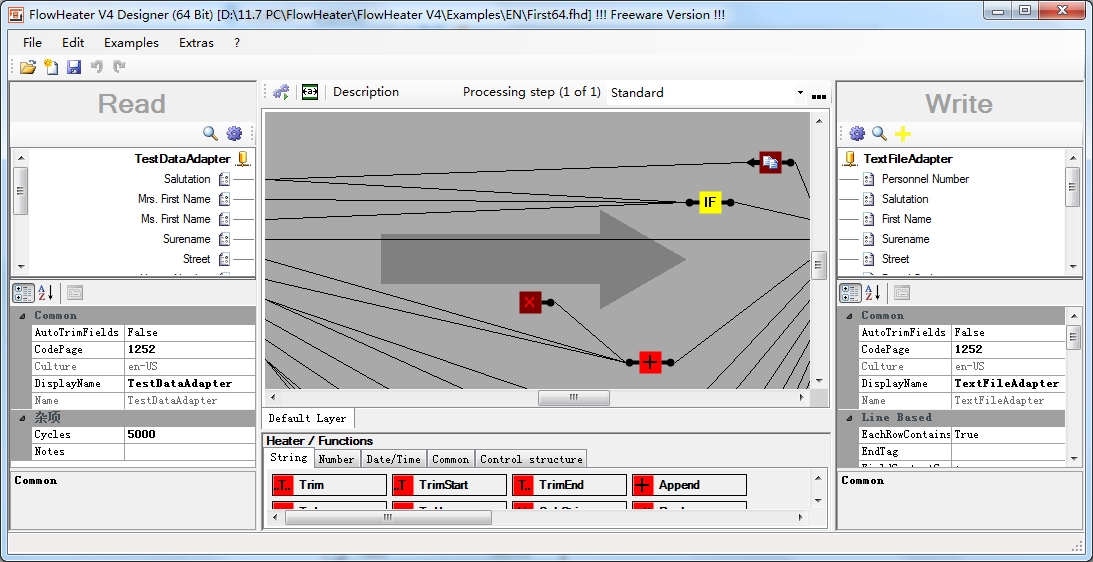
Task: Collapse the 杂项 category in Read properties
Action: (x=21, y=418)
